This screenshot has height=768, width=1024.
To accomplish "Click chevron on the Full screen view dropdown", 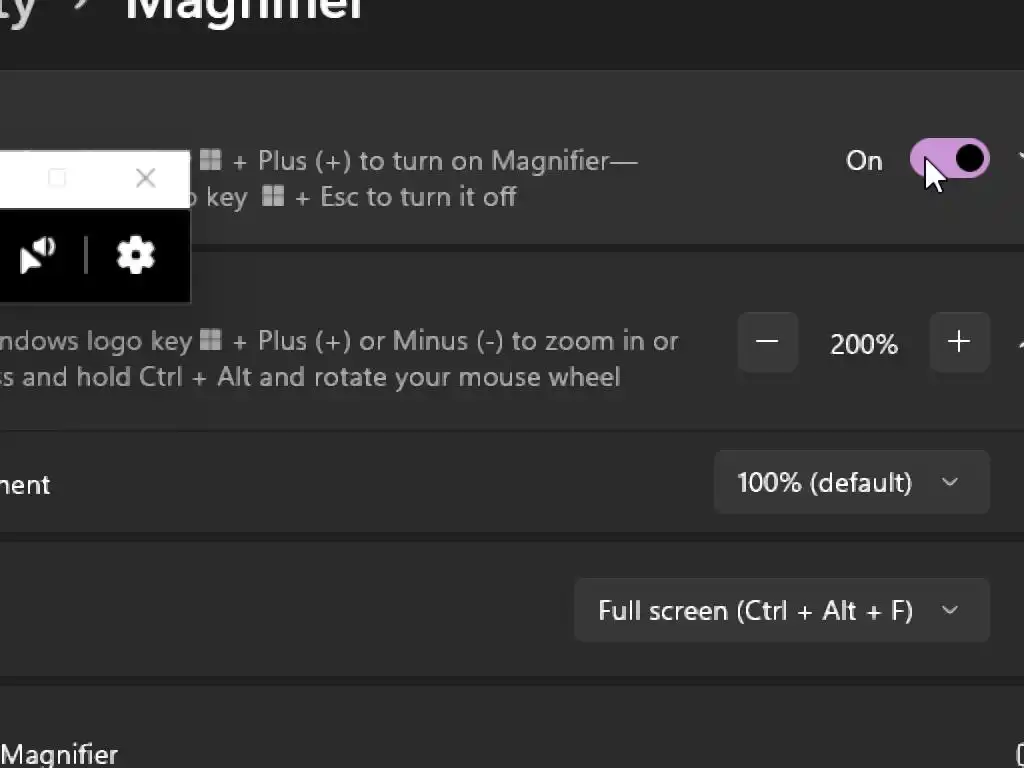I will pyautogui.click(x=950, y=610).
